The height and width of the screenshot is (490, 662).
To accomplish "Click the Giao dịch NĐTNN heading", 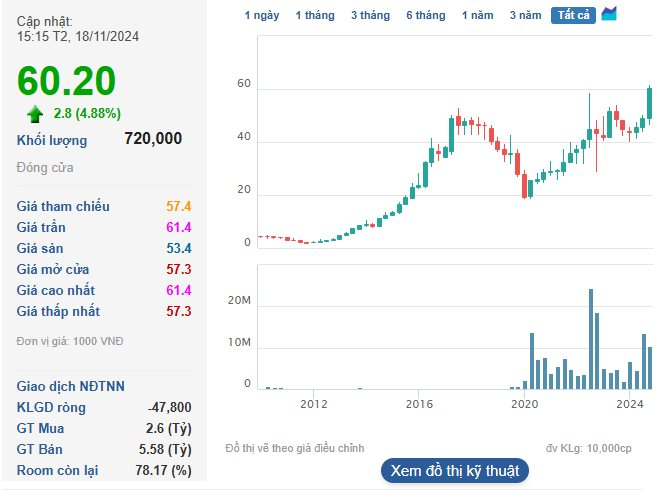I will coord(70,386).
